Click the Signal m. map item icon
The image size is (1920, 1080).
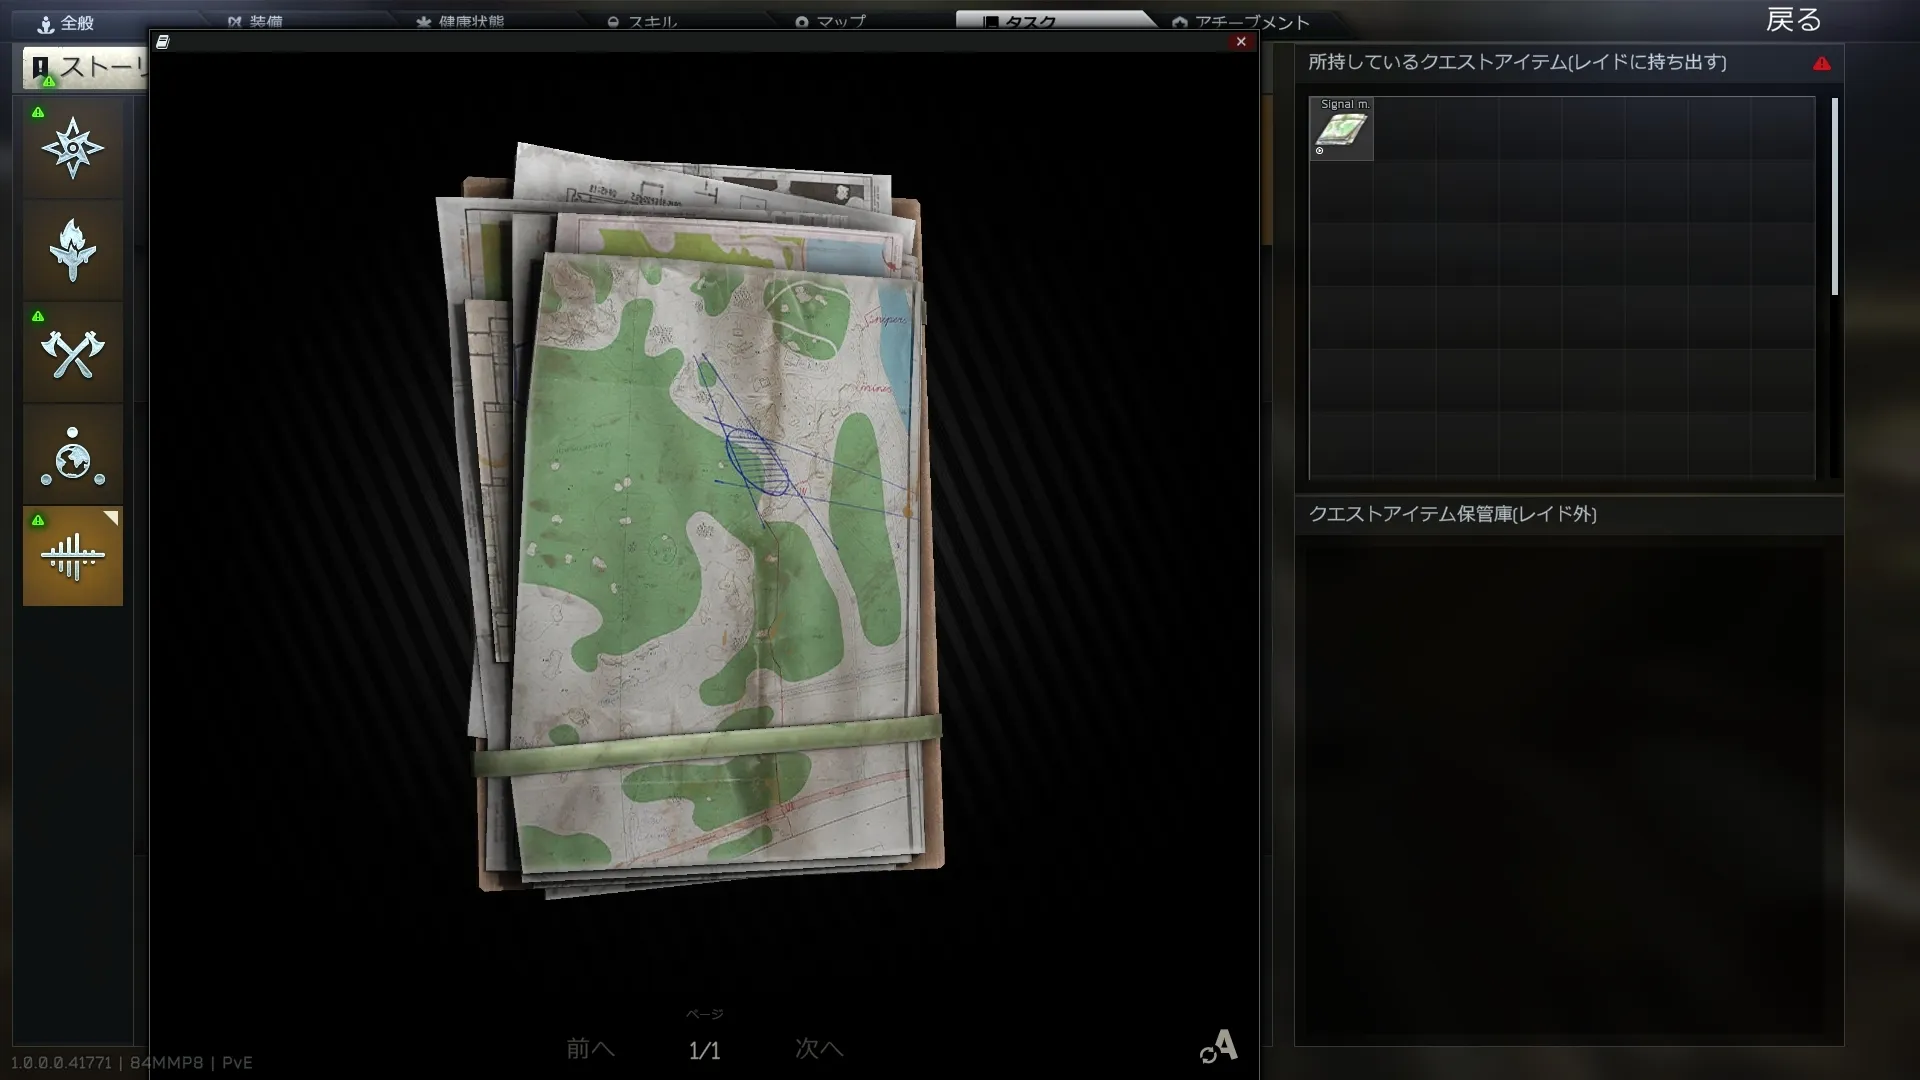point(1341,129)
